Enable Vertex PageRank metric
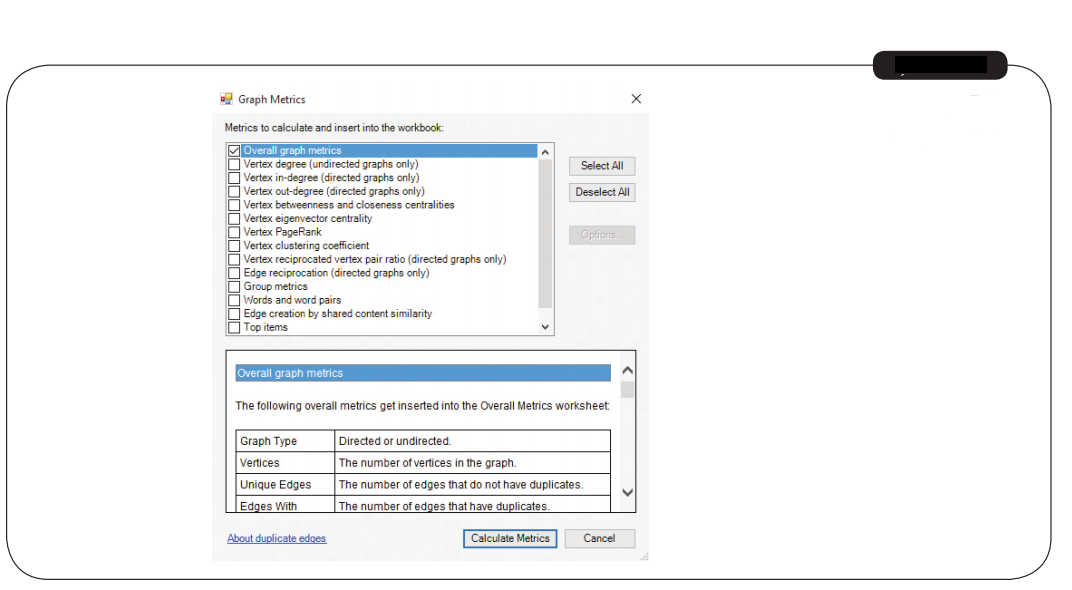Viewport: 1072px width, 590px height. [x=234, y=232]
